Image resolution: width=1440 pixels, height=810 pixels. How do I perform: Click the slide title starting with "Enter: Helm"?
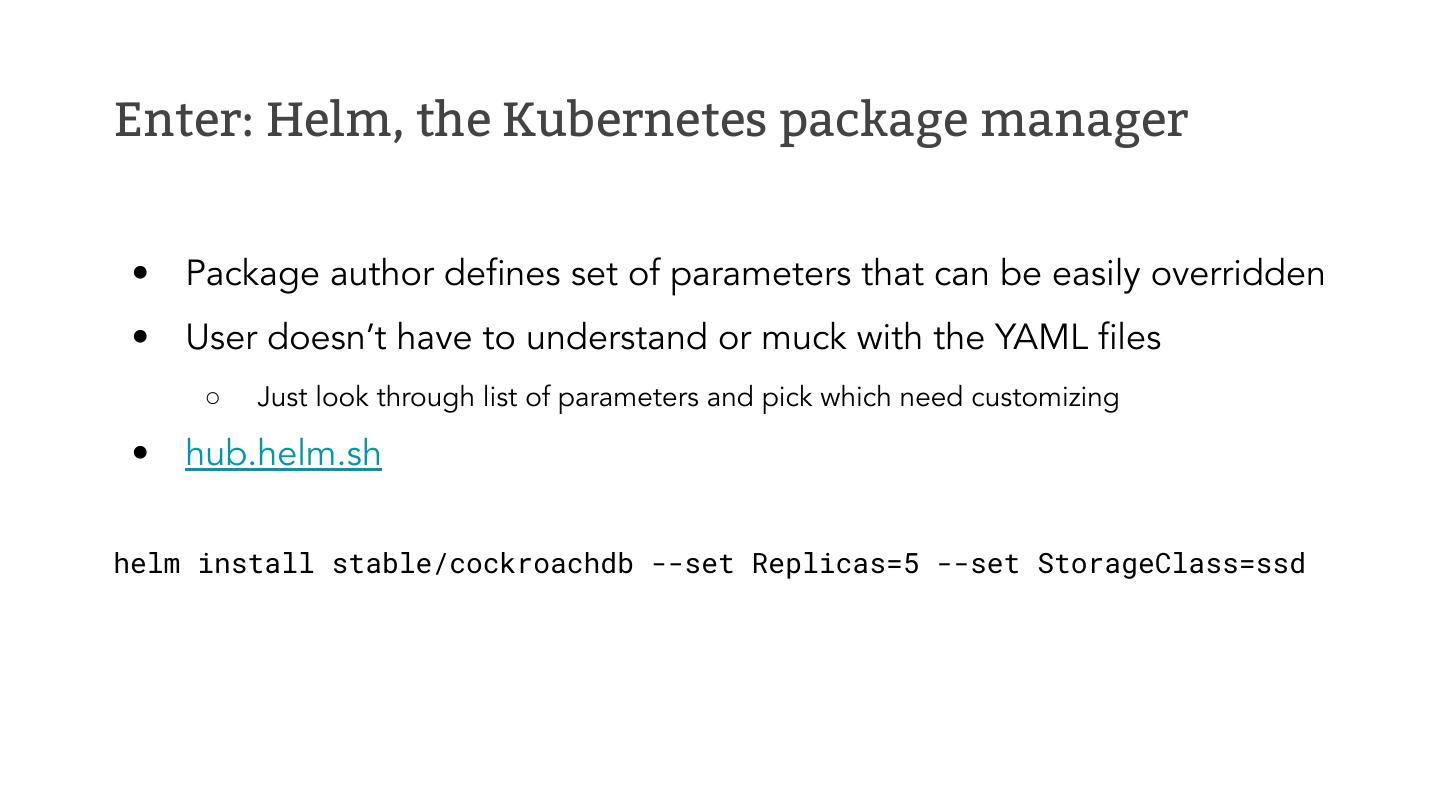click(x=650, y=119)
